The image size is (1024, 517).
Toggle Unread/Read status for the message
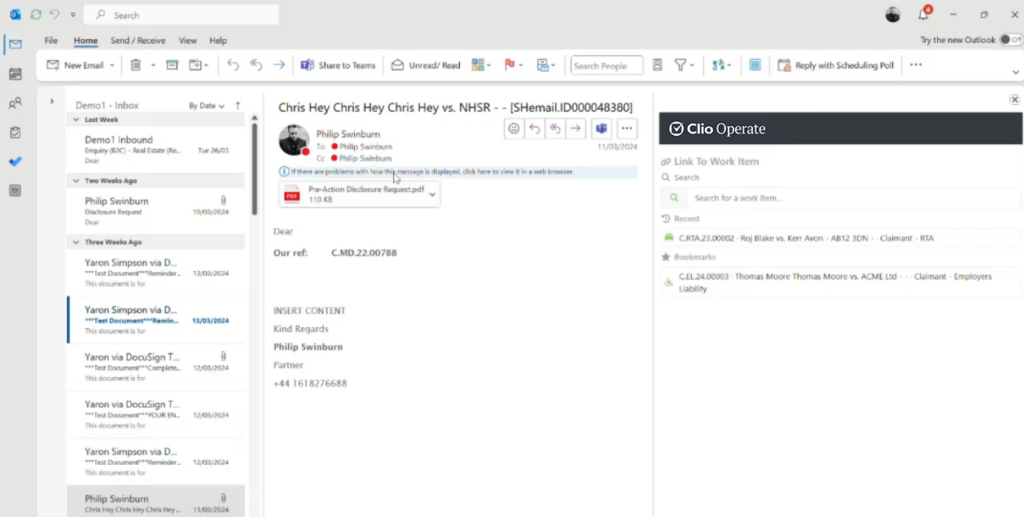click(x=426, y=65)
